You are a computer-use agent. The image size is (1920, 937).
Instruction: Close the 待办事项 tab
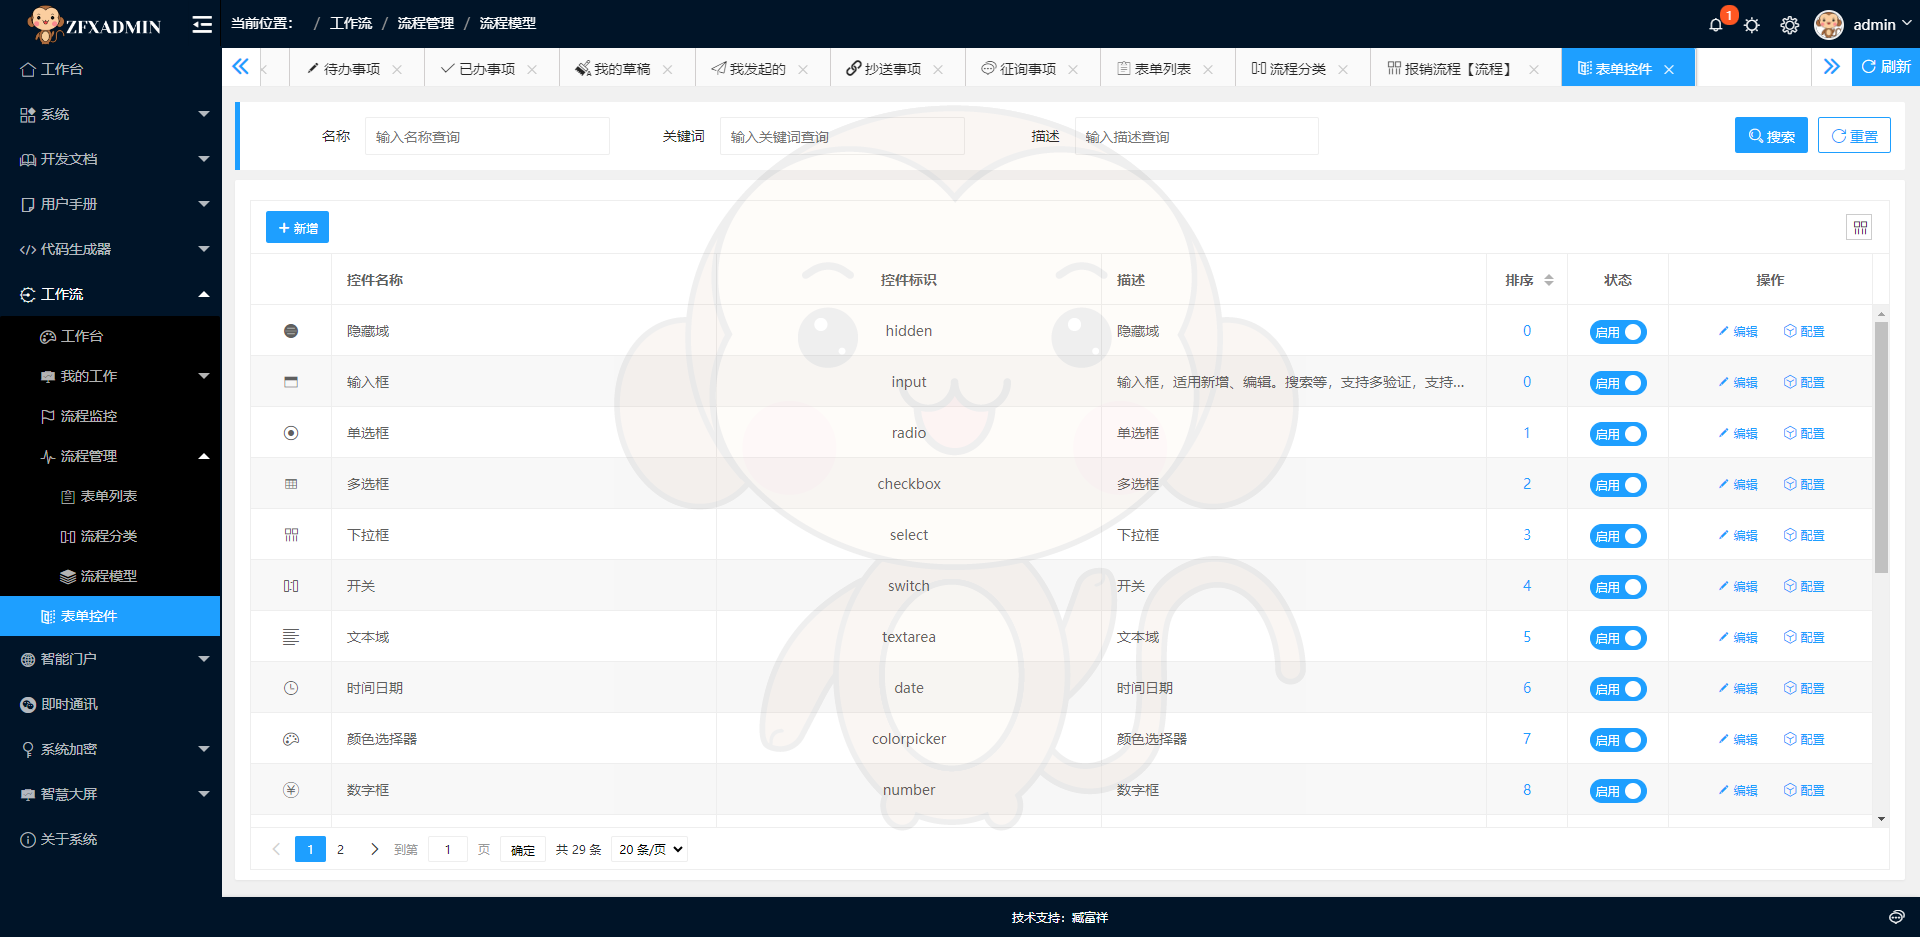397,69
